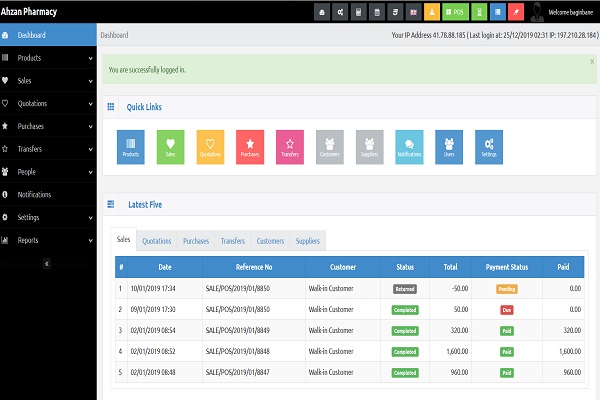Open the yellow Quotations quick link

point(210,147)
